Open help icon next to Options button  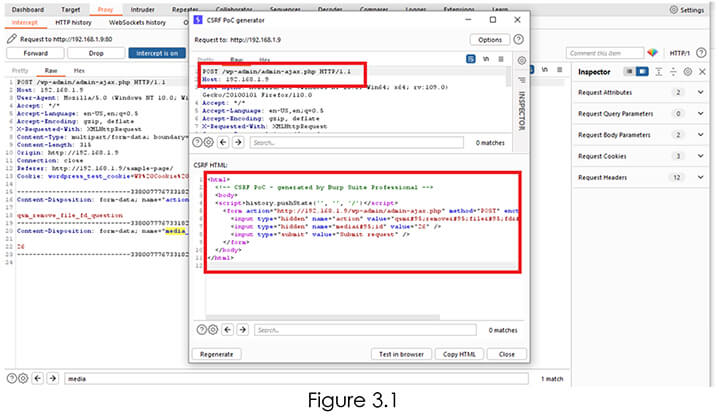tap(519, 39)
